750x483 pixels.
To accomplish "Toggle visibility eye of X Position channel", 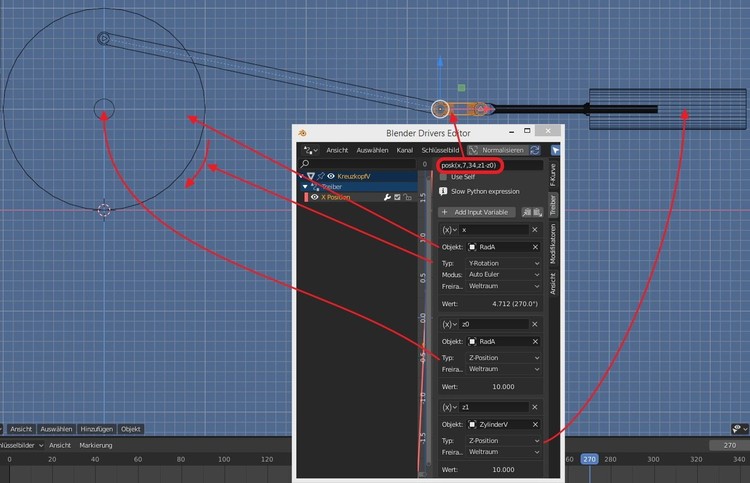I will click(314, 197).
